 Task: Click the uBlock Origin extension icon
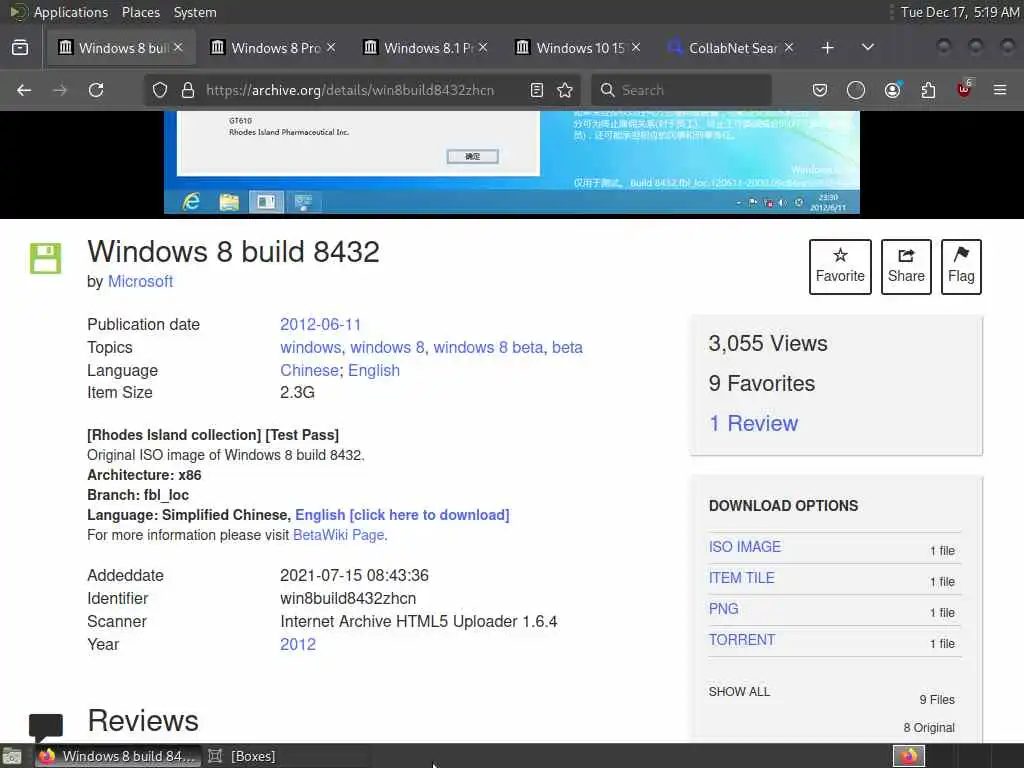(x=964, y=89)
